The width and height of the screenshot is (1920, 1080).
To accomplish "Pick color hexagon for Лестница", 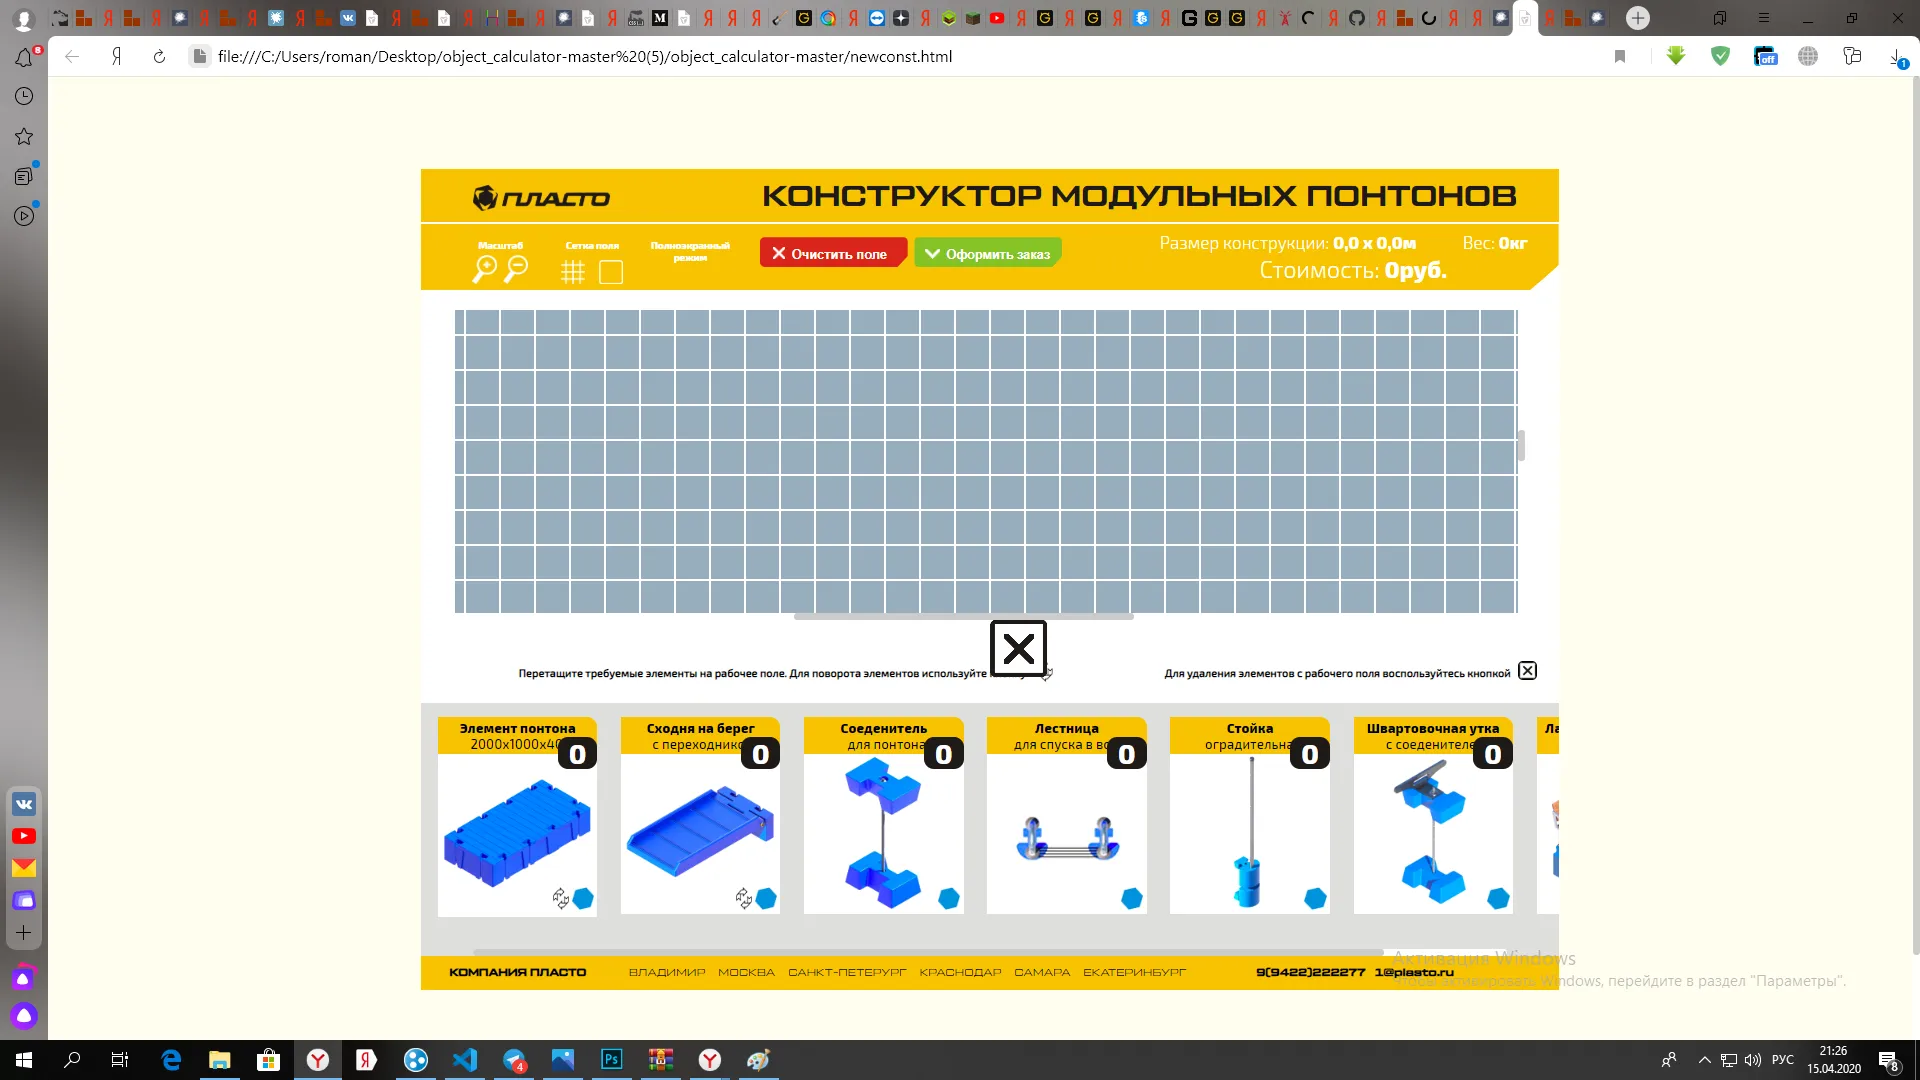I will (1132, 898).
